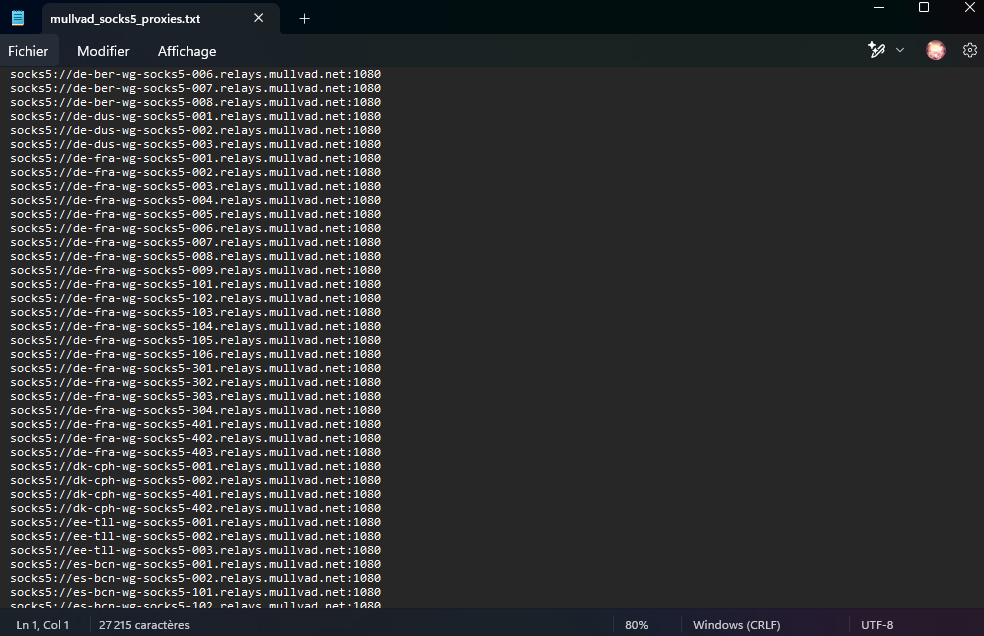Screen dimensions: 984x636
Task: Click line es-bcn-wg-socks5-101
Action: (x=195, y=592)
